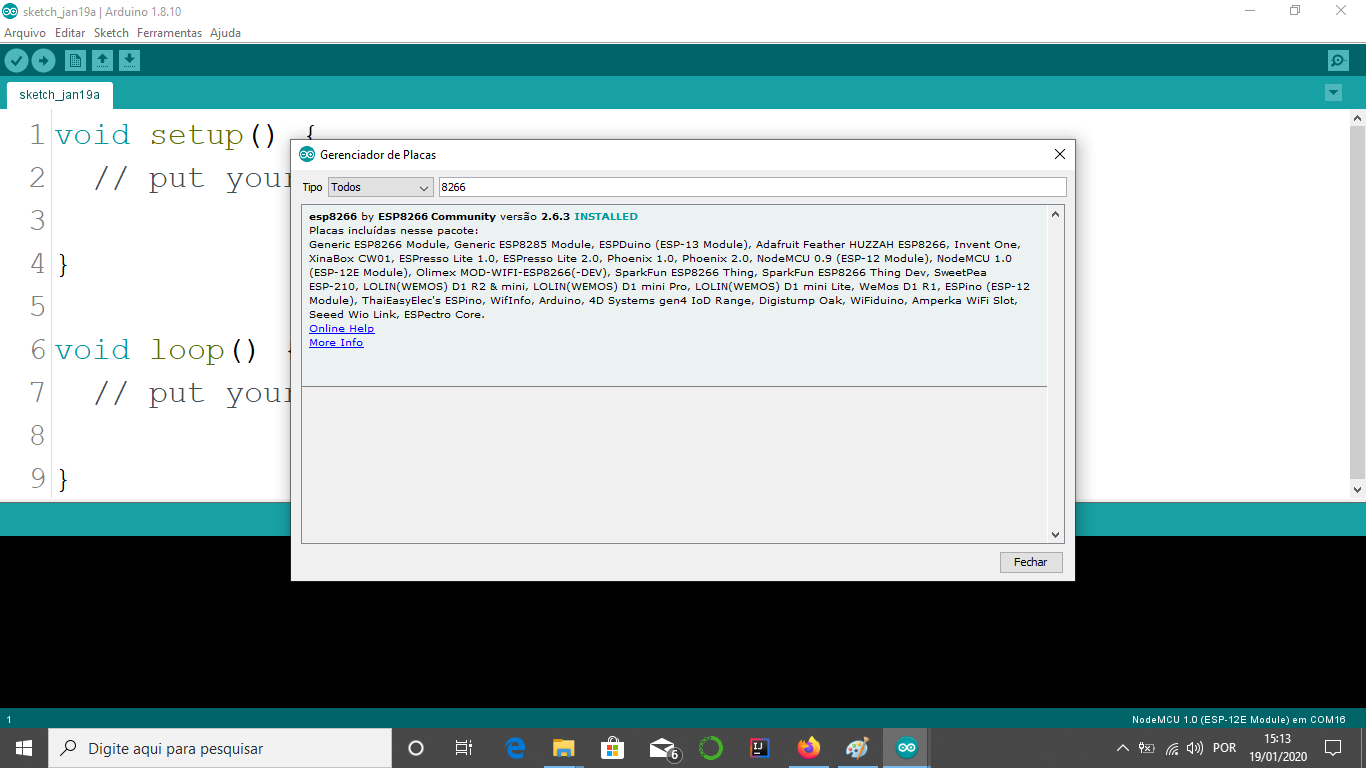1366x768 pixels.
Task: Click the Verify sketch checkmark icon
Action: (16, 61)
